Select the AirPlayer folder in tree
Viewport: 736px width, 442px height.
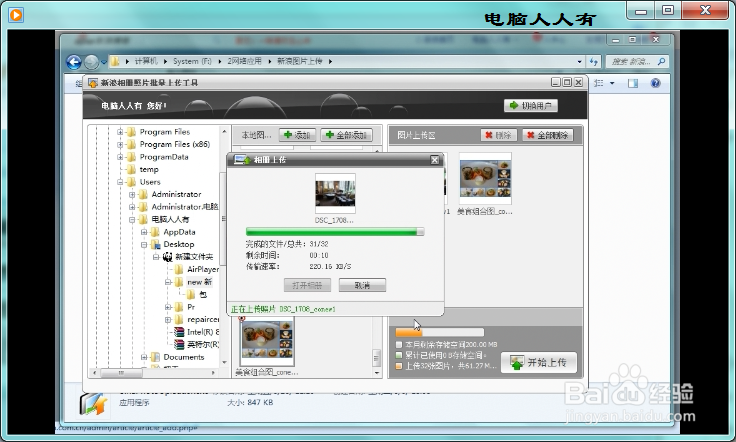point(203,269)
